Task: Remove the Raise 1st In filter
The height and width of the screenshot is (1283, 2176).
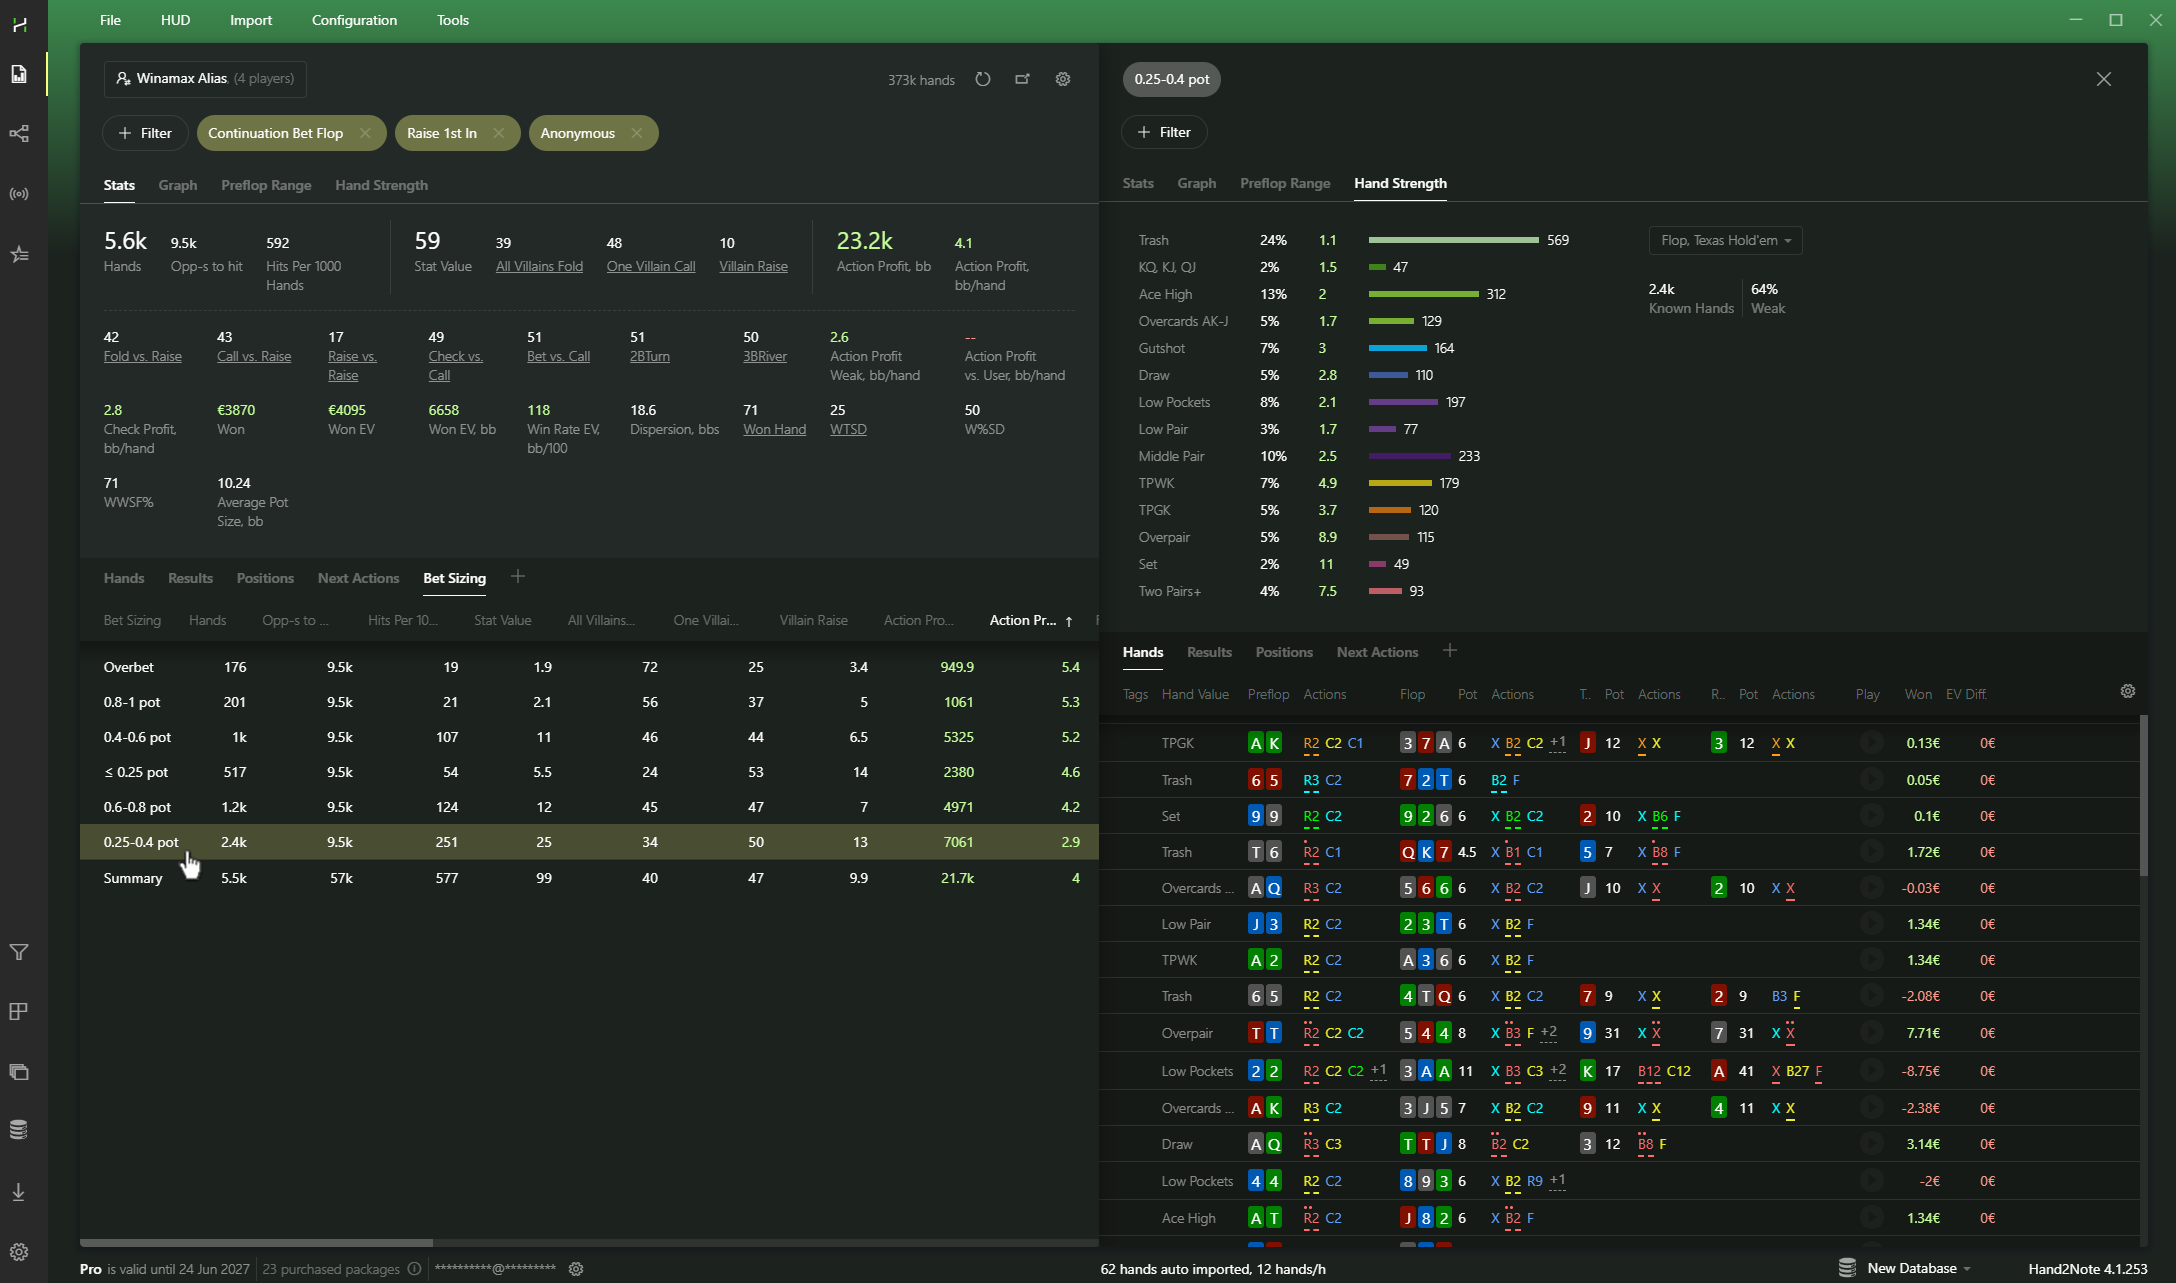Action: tap(499, 133)
